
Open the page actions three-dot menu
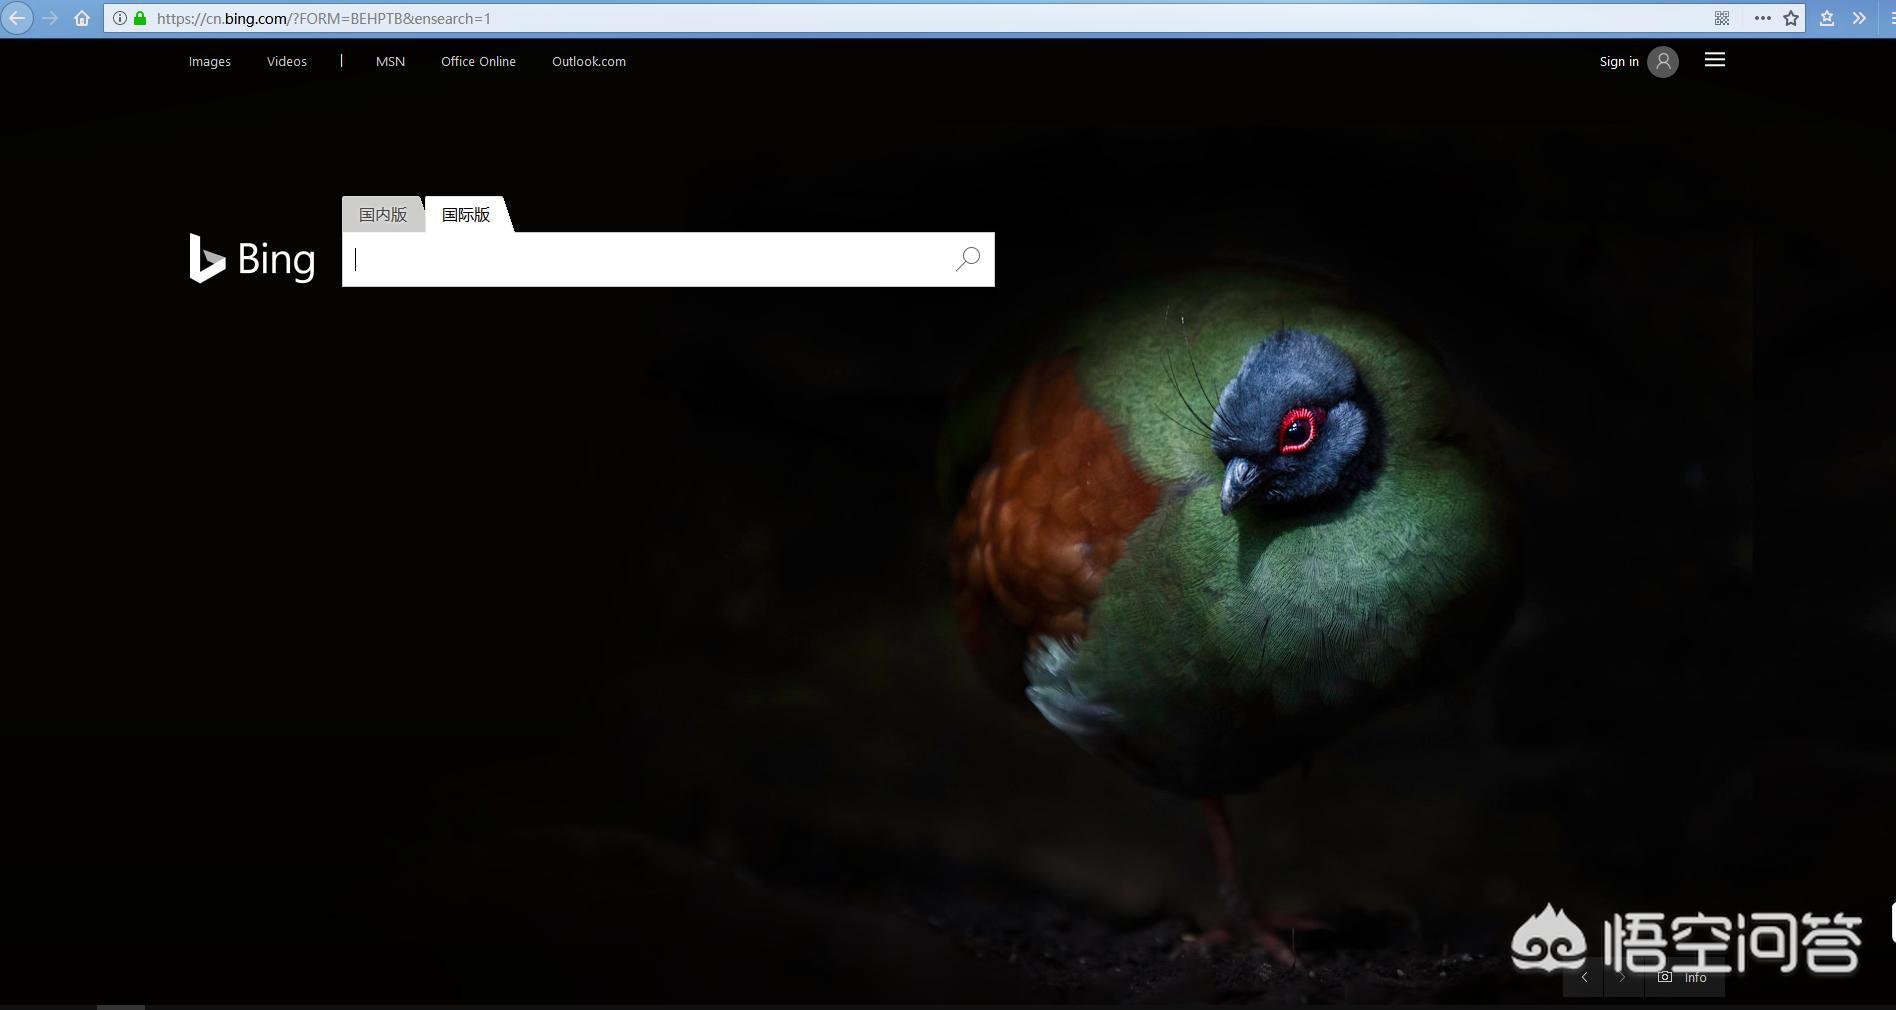(1762, 18)
